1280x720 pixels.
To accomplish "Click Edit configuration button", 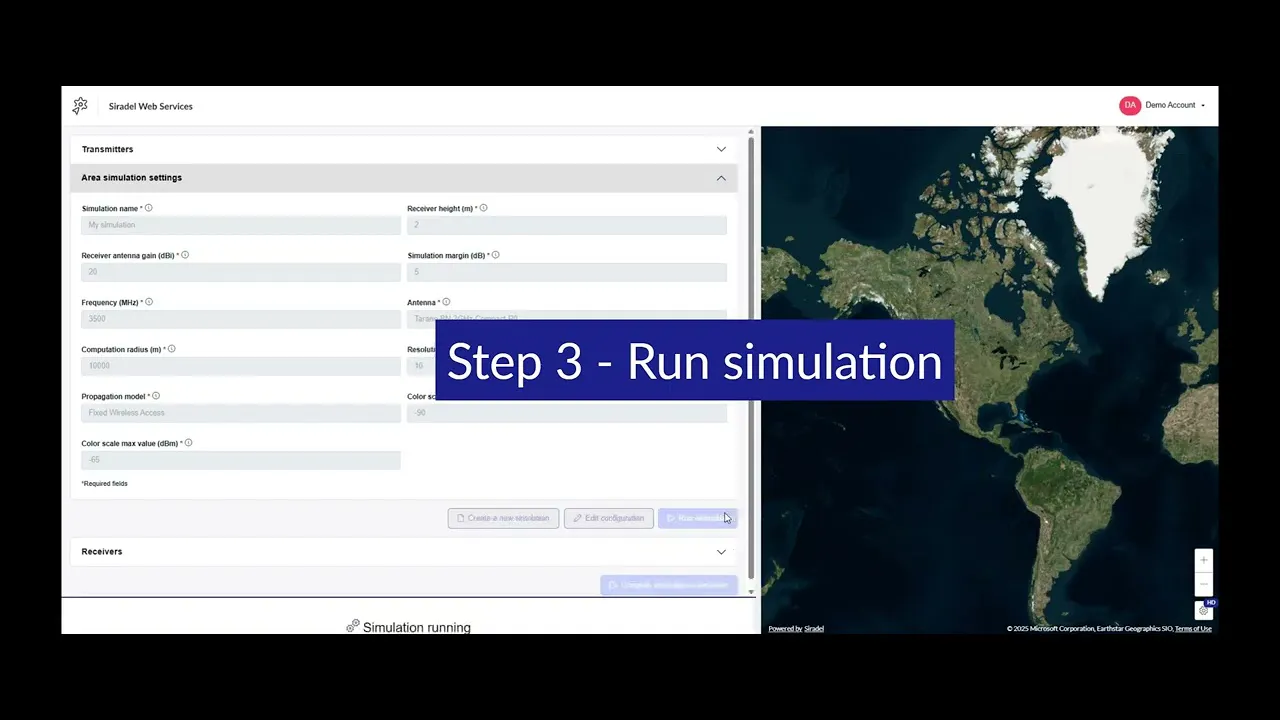I will 608,518.
